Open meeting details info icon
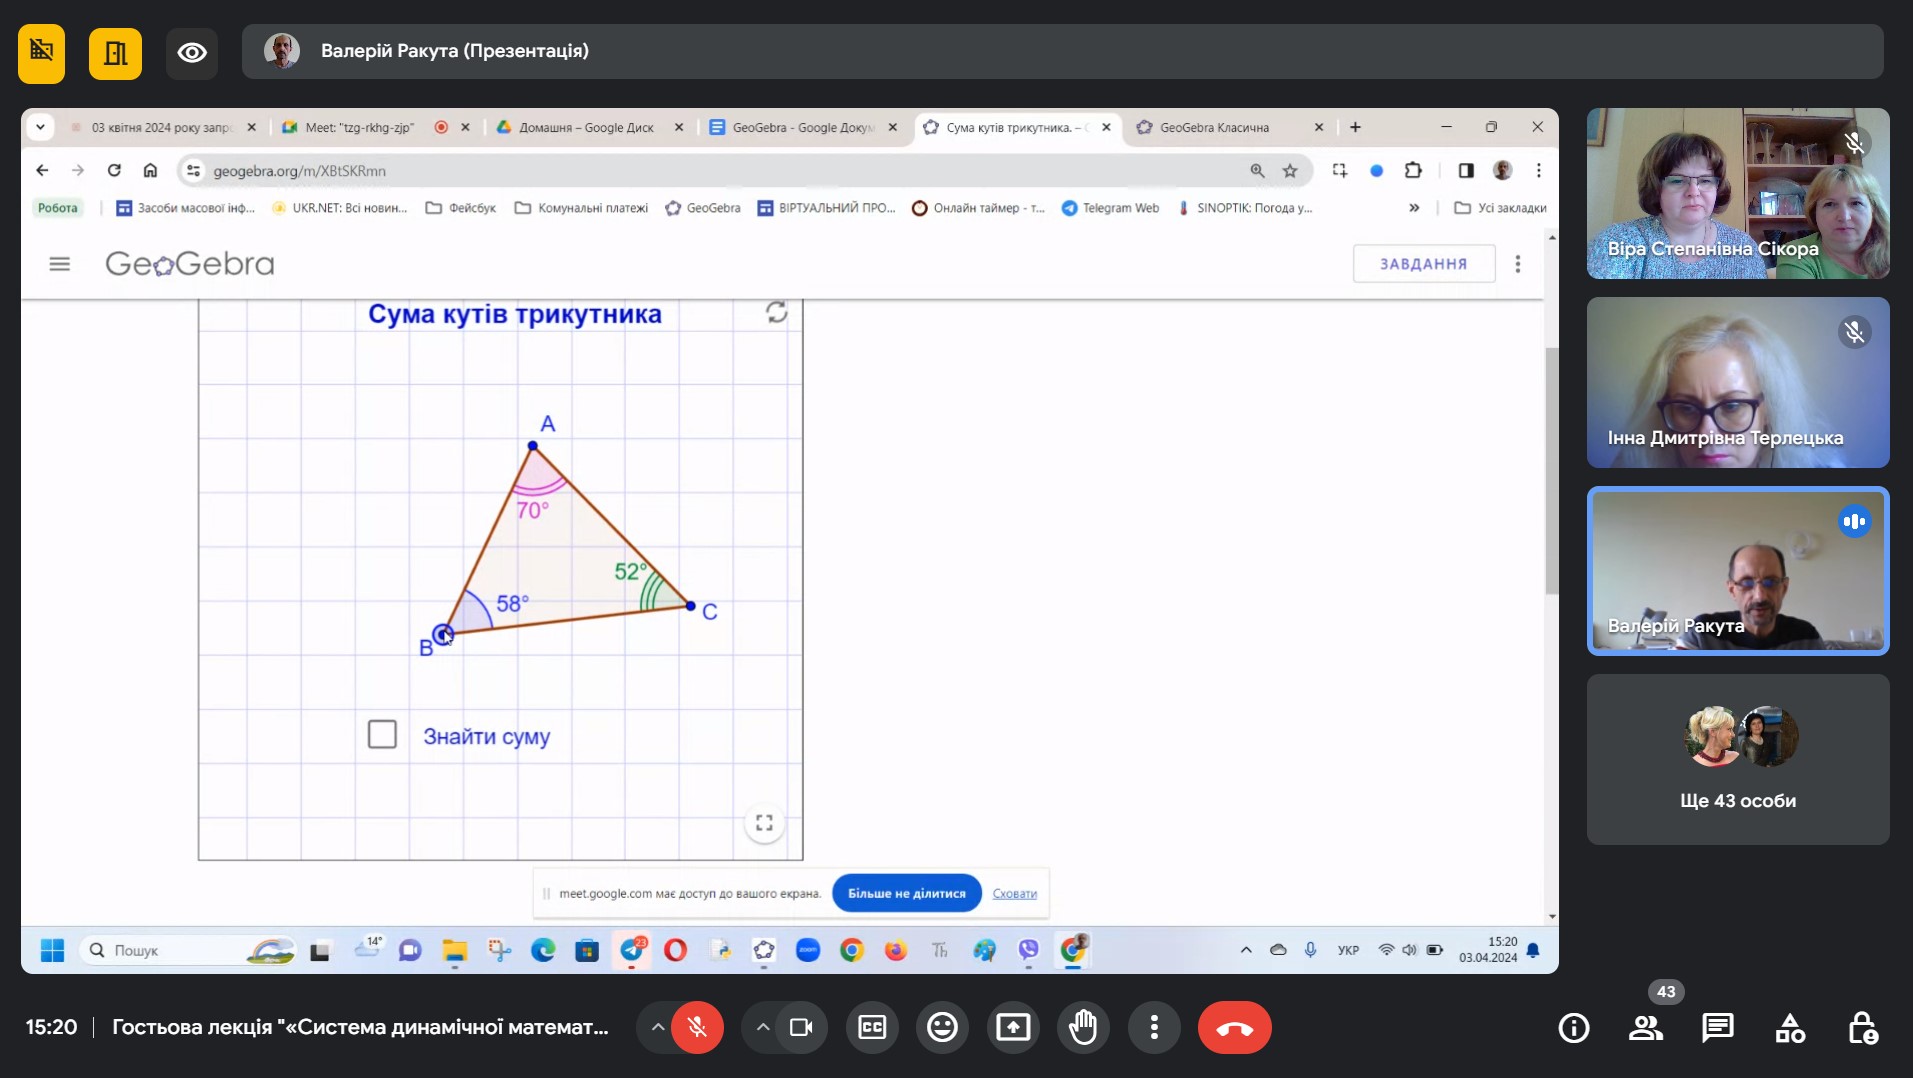 tap(1574, 1027)
